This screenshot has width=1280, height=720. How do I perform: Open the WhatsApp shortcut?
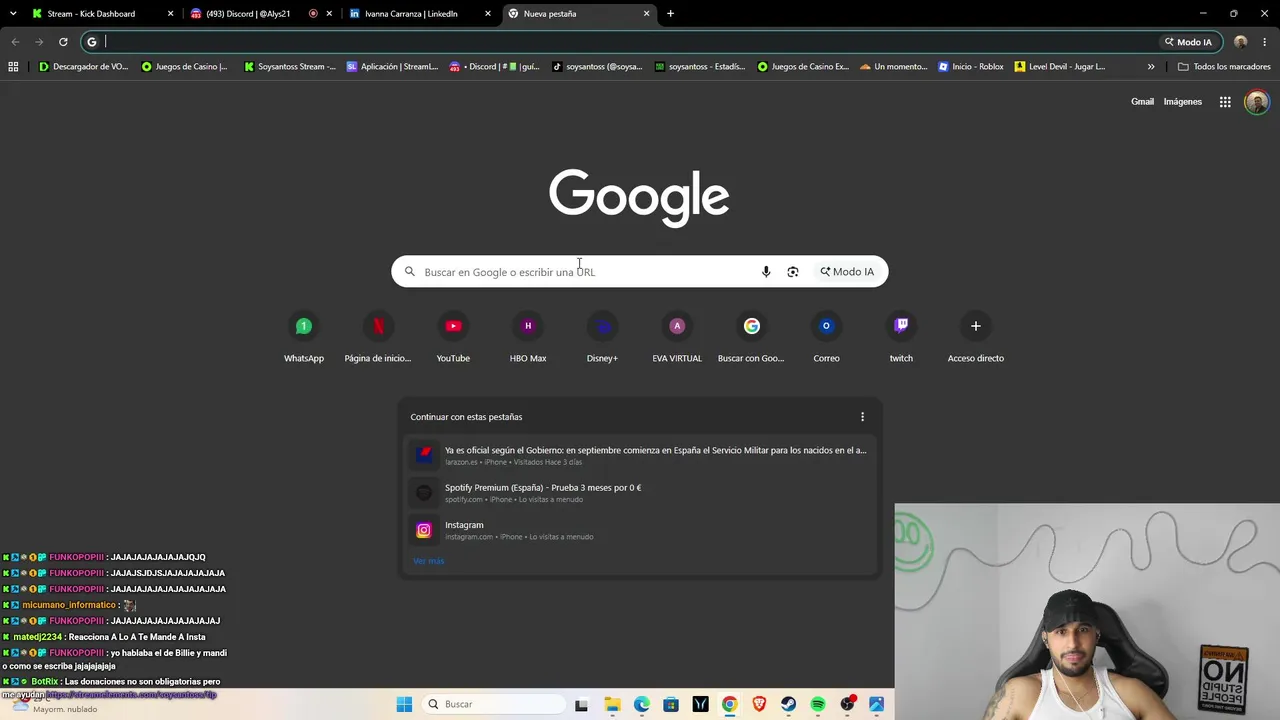tap(303, 338)
